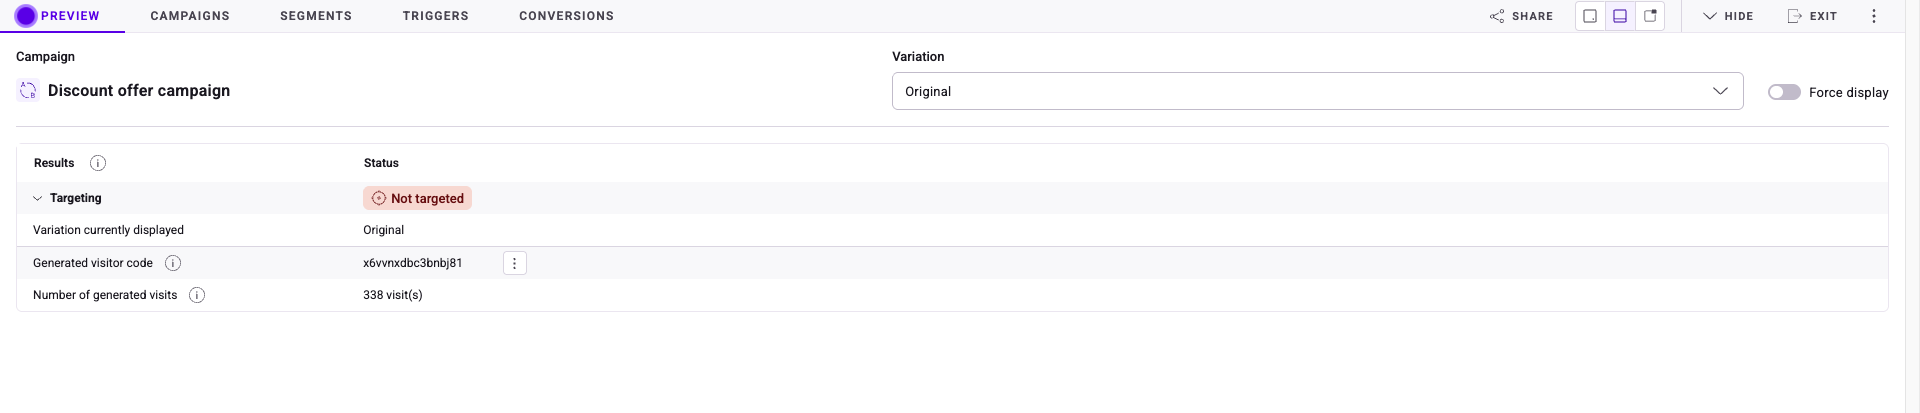This screenshot has height=413, width=1920.
Task: Go to the Triggers tab
Action: pos(435,16)
